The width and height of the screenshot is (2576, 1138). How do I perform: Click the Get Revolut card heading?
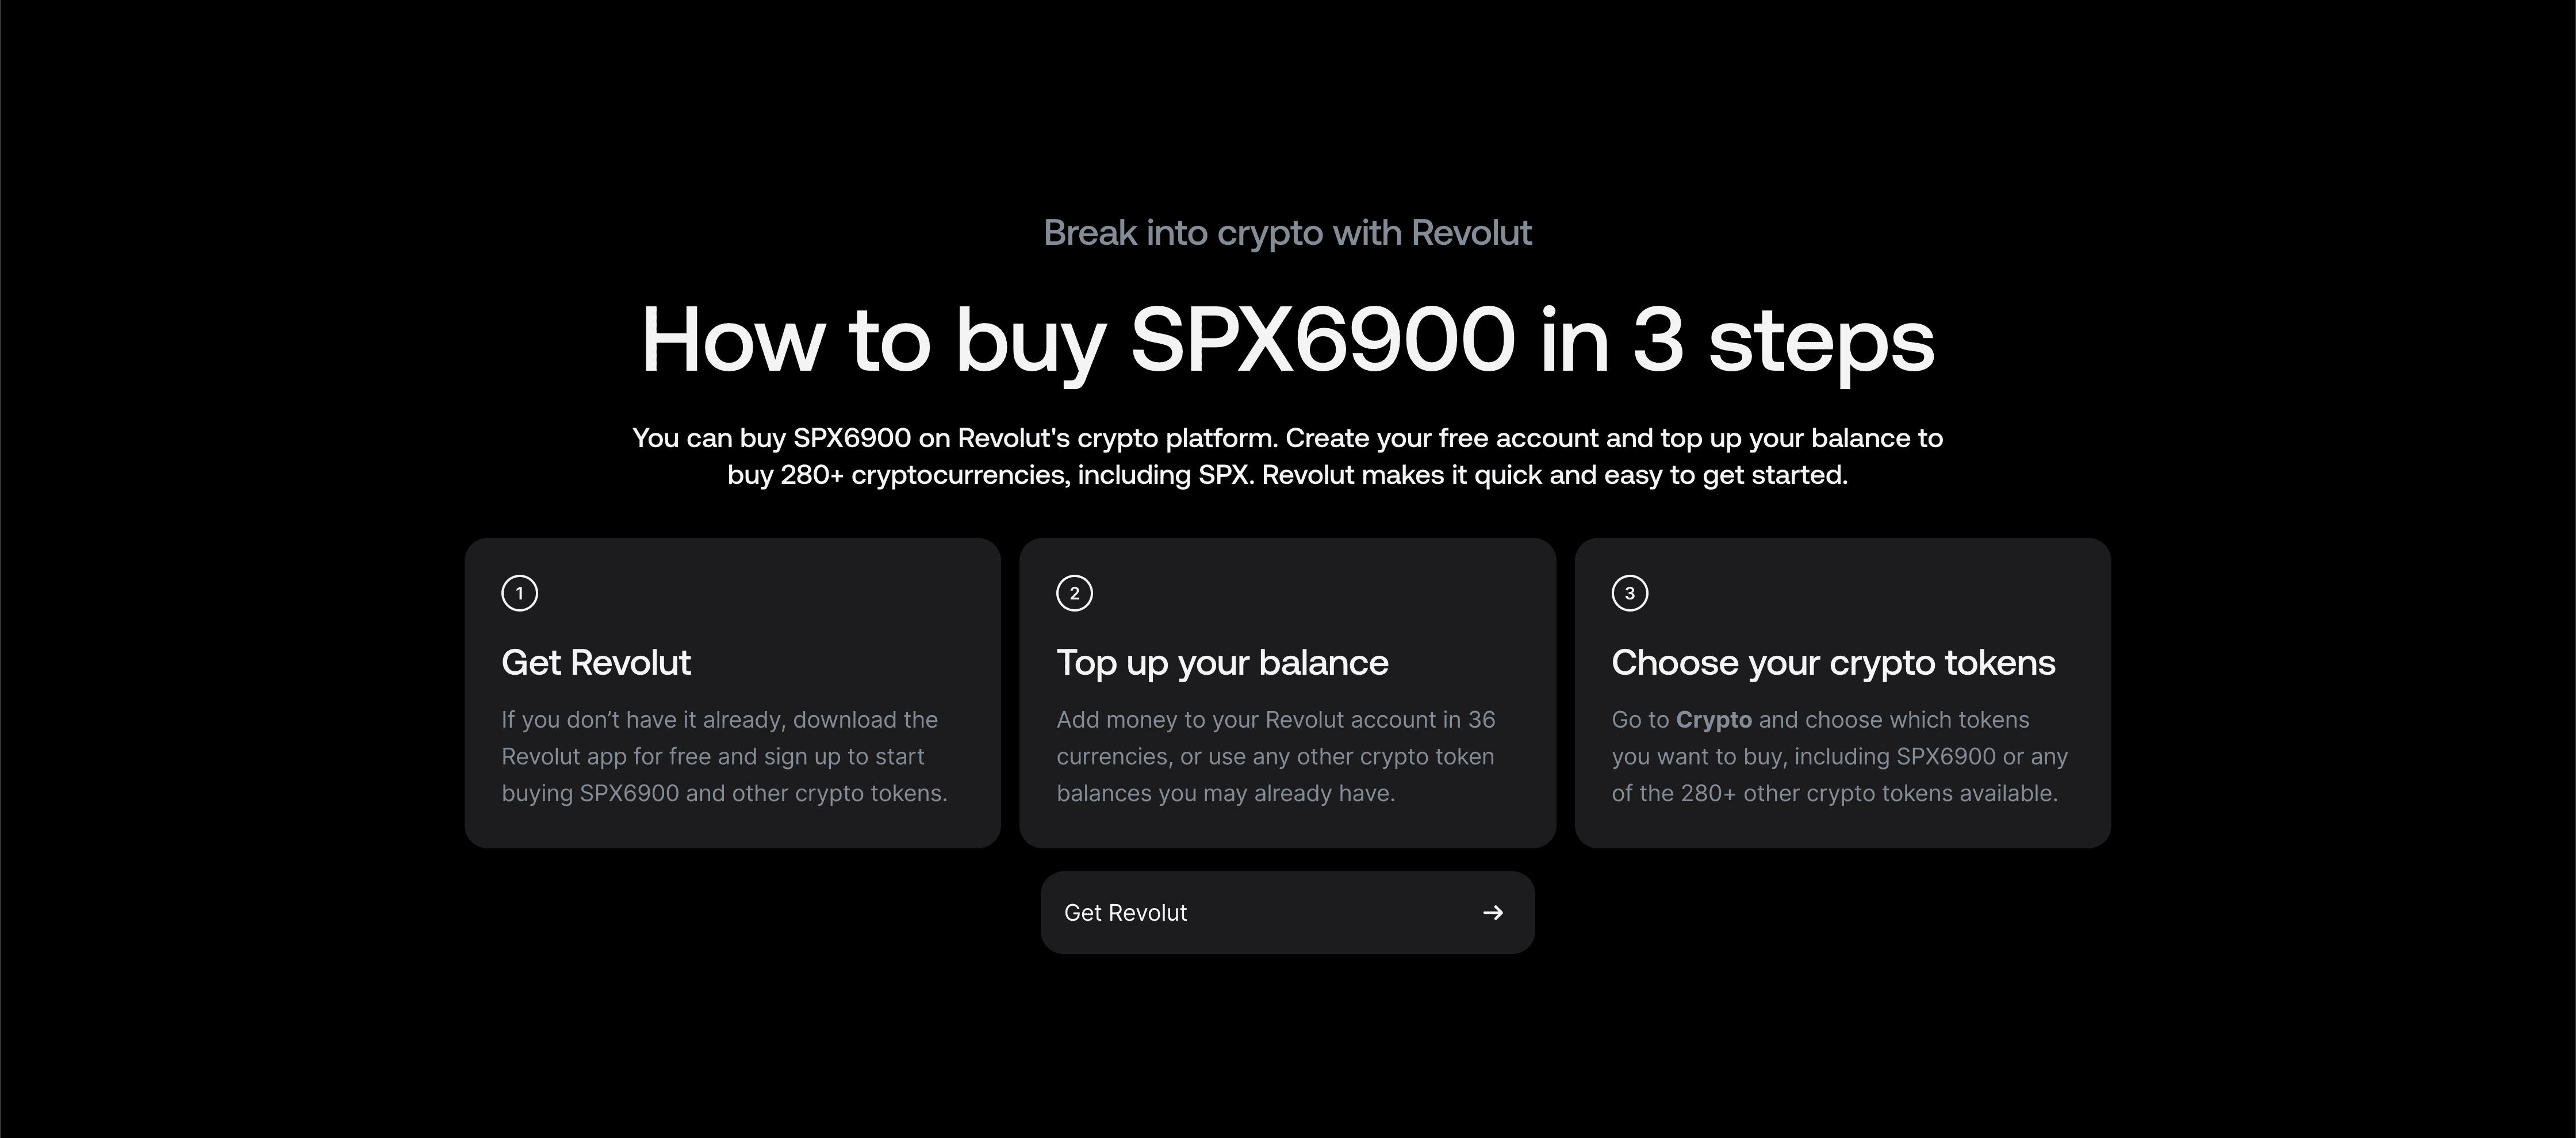pos(596,662)
